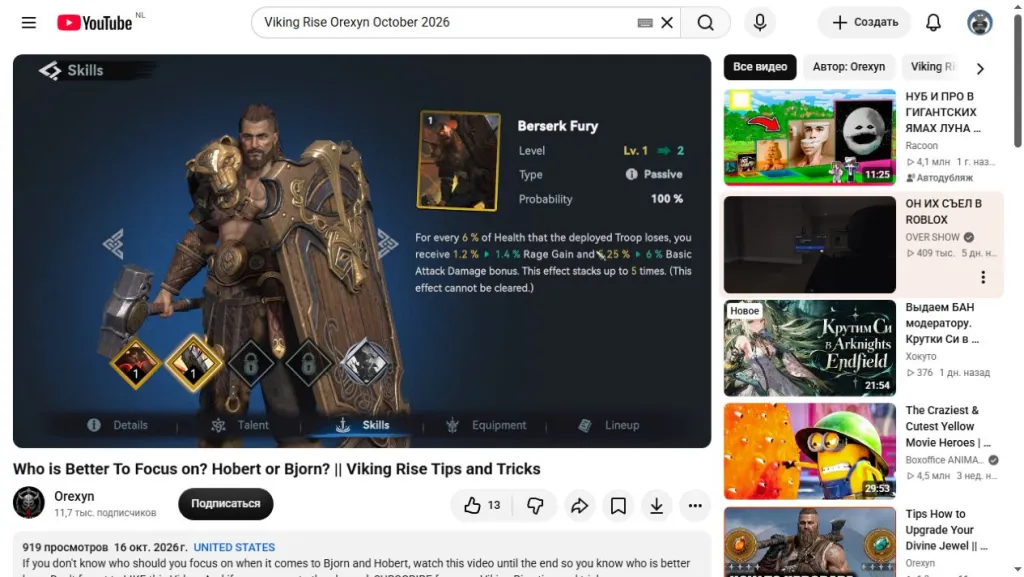Viewport: 1024px width, 577px height.
Task: Open the on-screen keyboard icon in search
Action: coord(645,23)
